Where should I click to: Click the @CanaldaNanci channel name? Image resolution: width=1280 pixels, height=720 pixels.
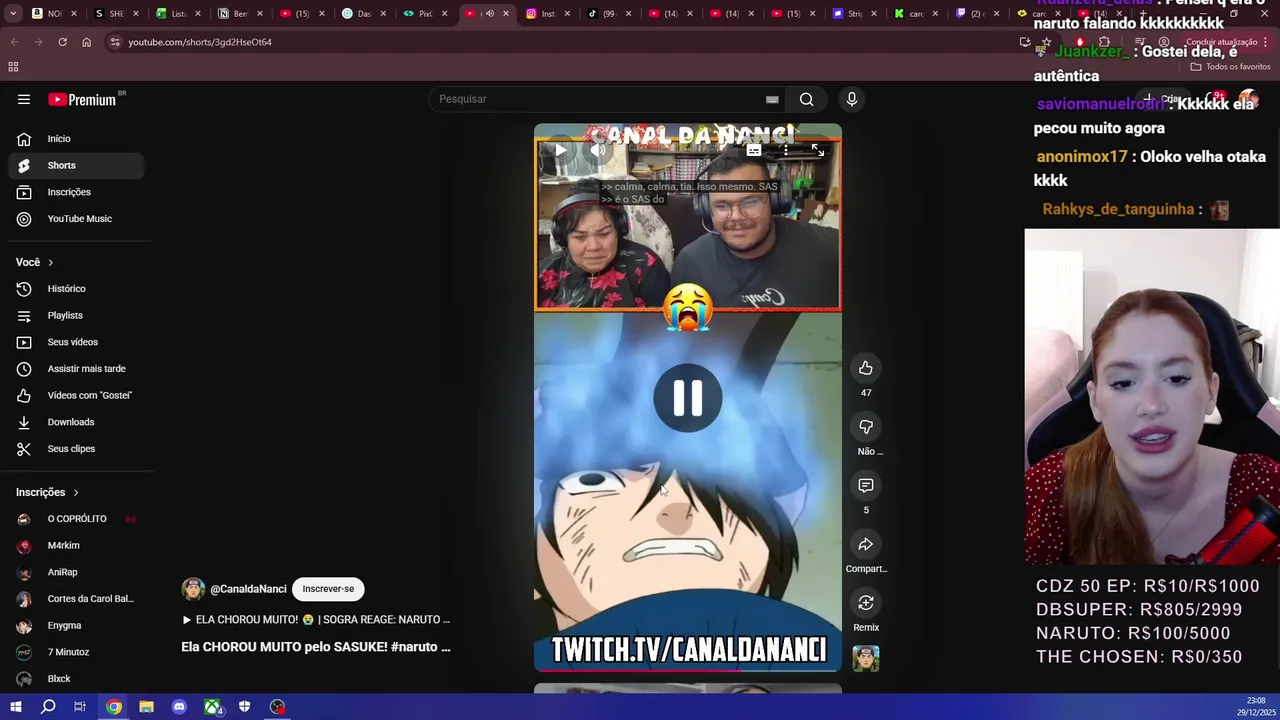(x=248, y=589)
